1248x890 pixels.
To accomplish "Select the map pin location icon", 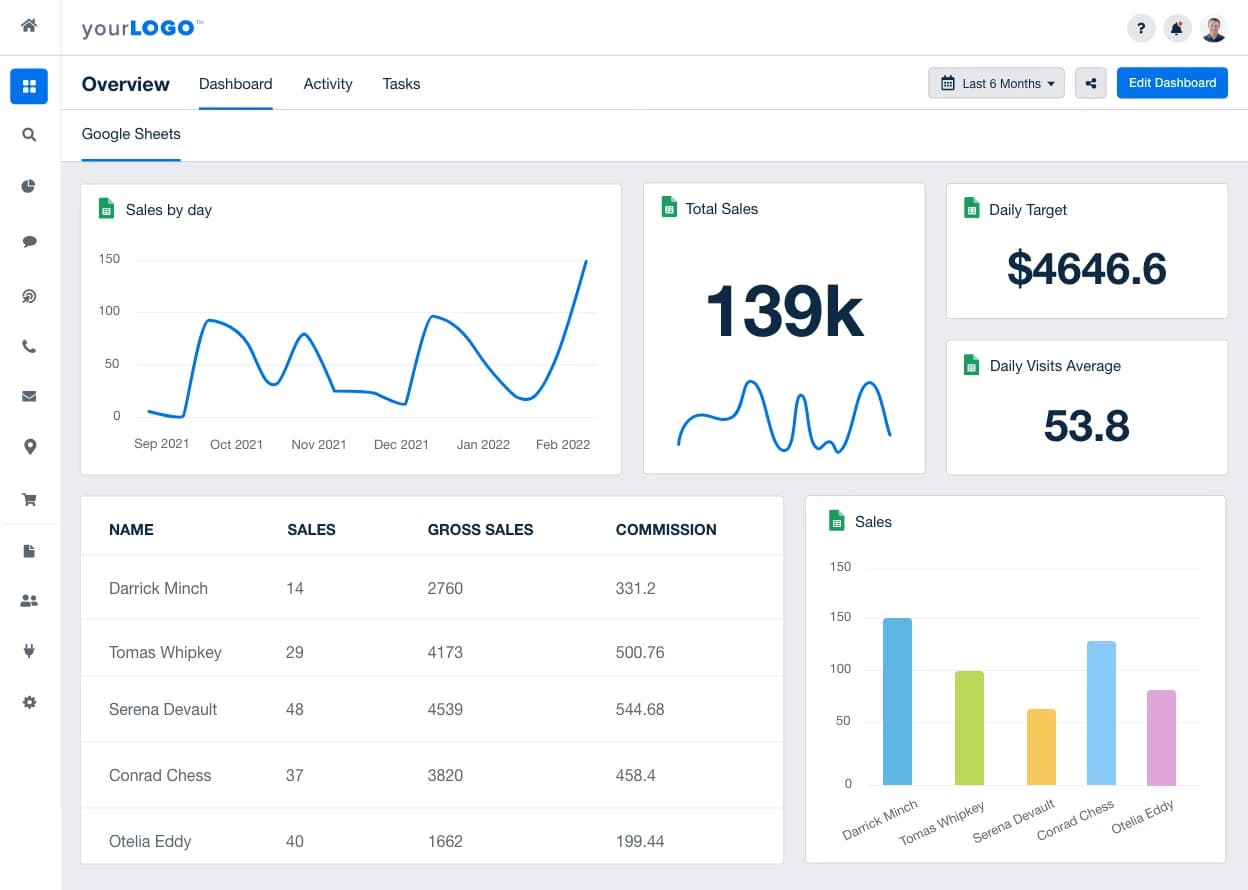I will 29,447.
